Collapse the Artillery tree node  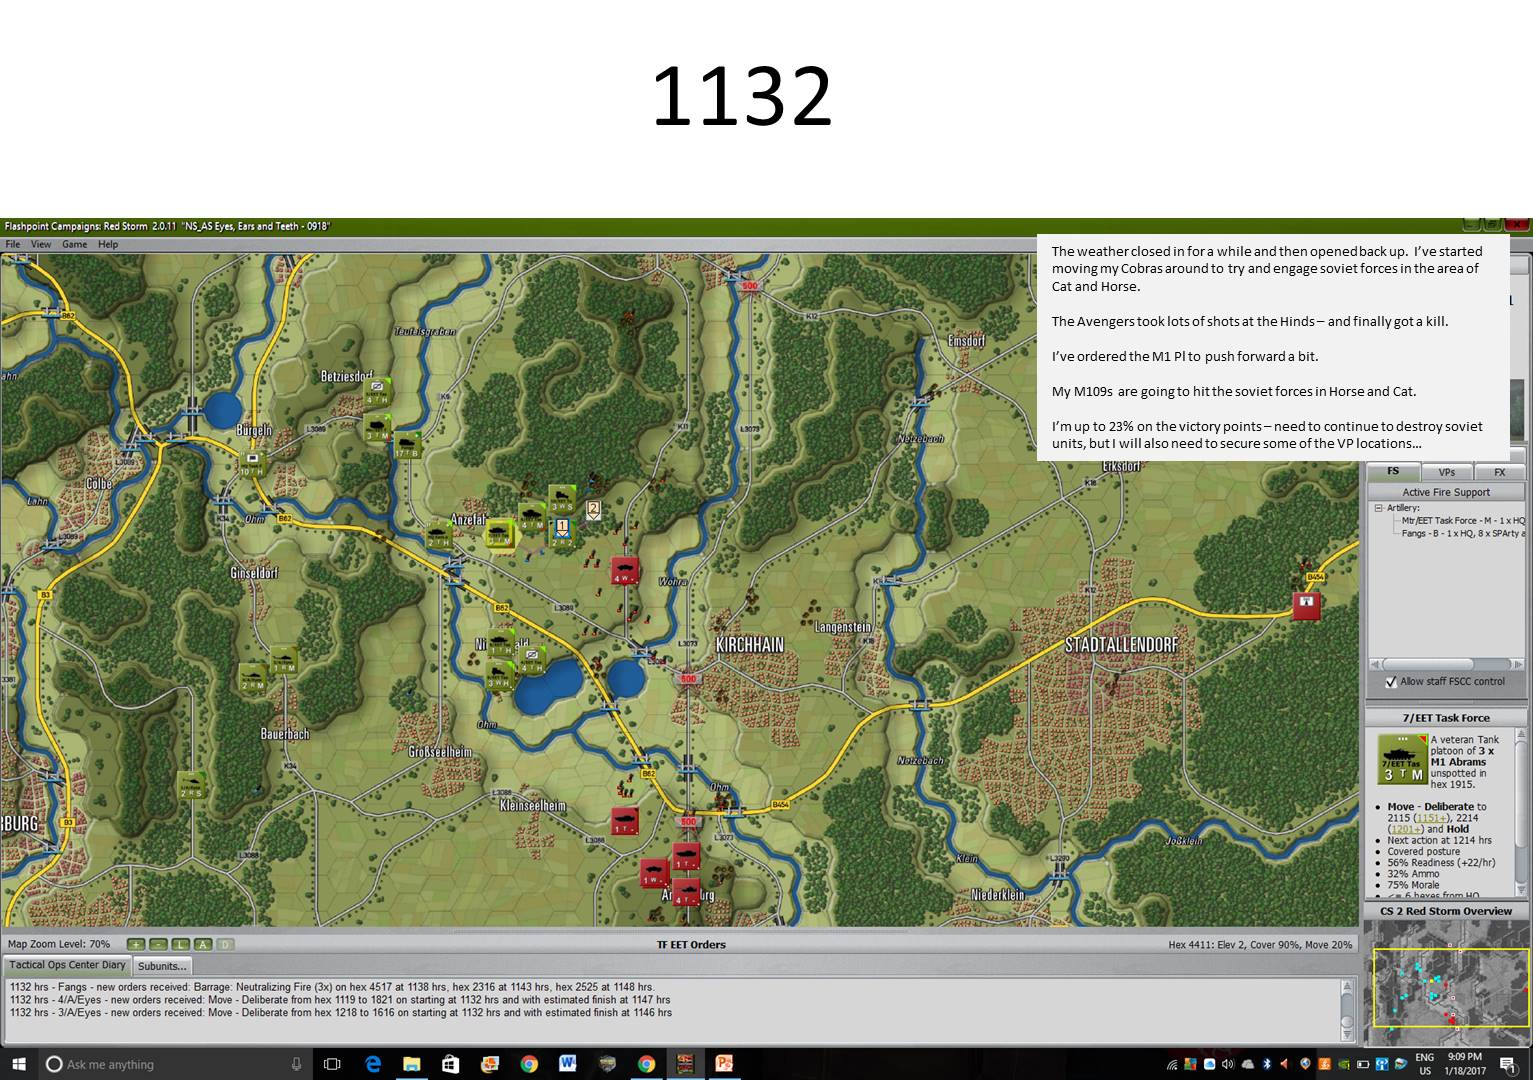(1378, 508)
